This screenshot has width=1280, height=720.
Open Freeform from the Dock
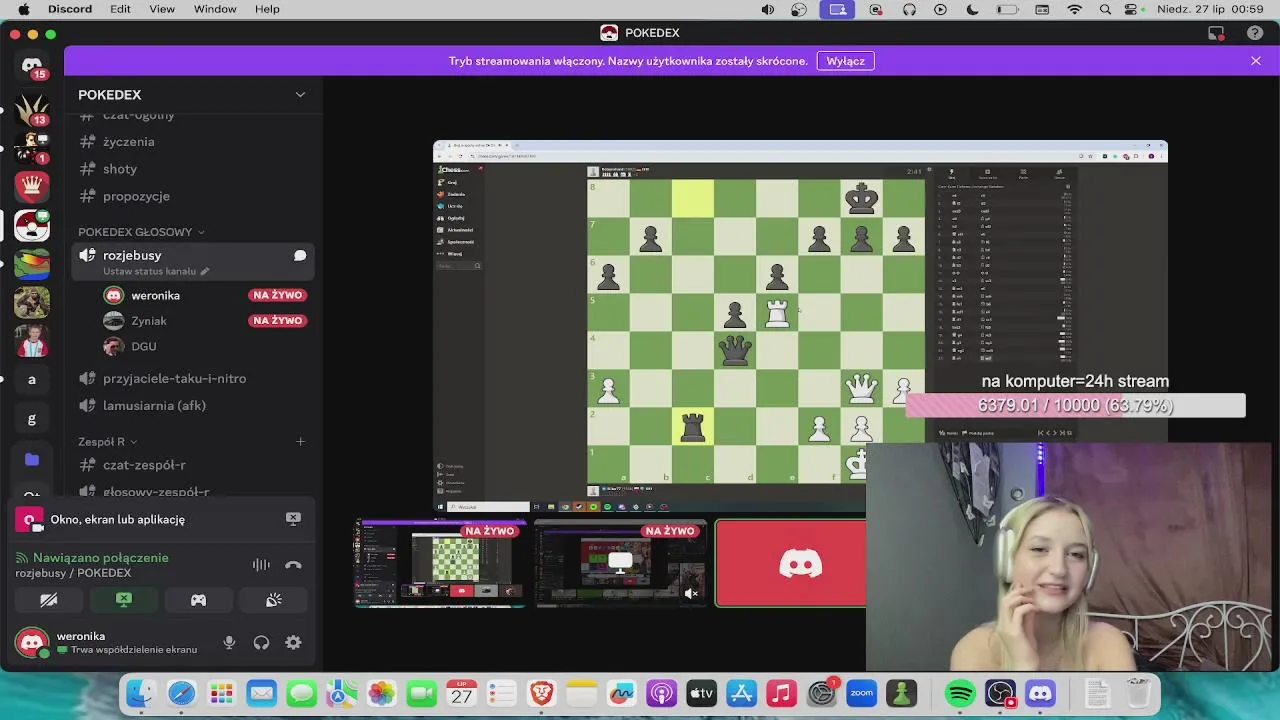pyautogui.click(x=621, y=693)
